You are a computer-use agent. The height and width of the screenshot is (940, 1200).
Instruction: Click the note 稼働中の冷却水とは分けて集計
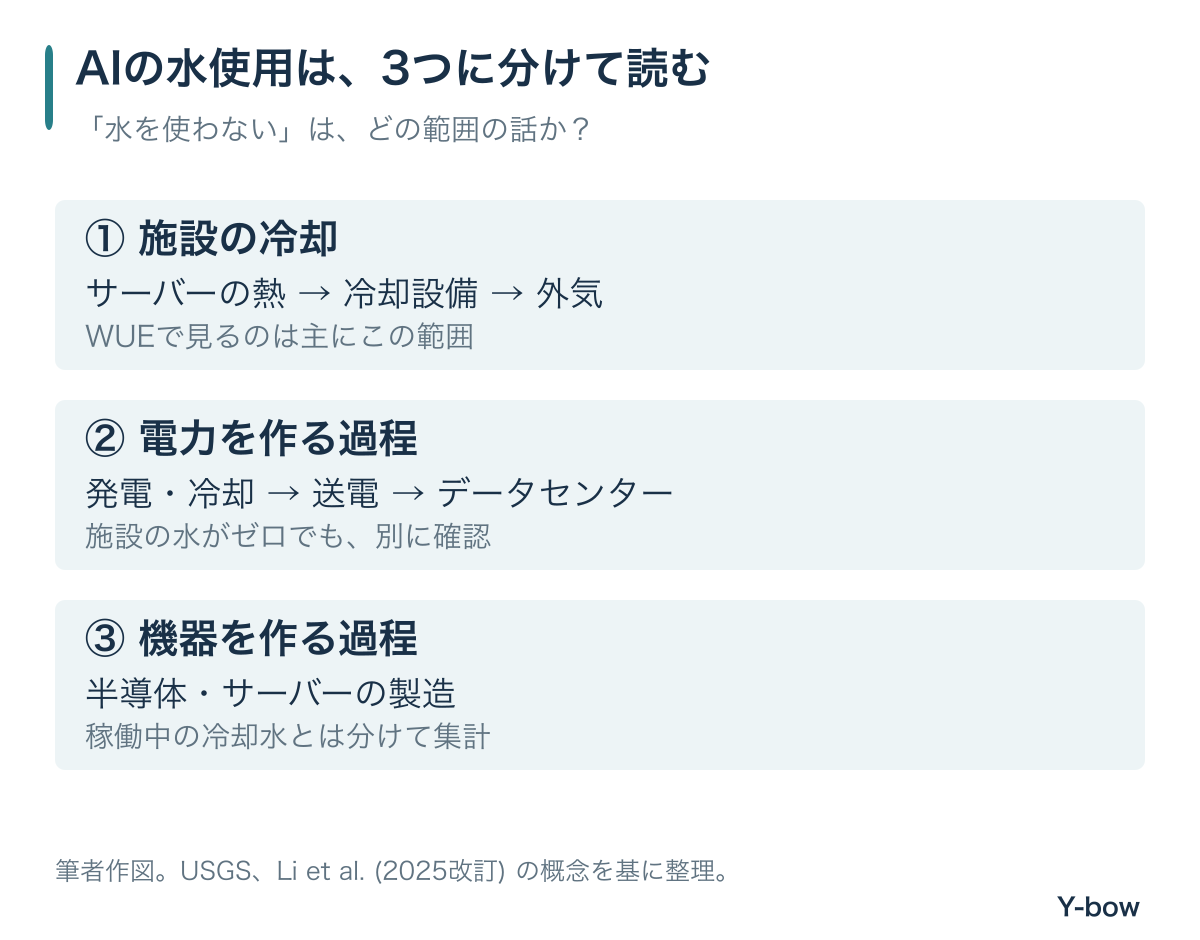288,737
